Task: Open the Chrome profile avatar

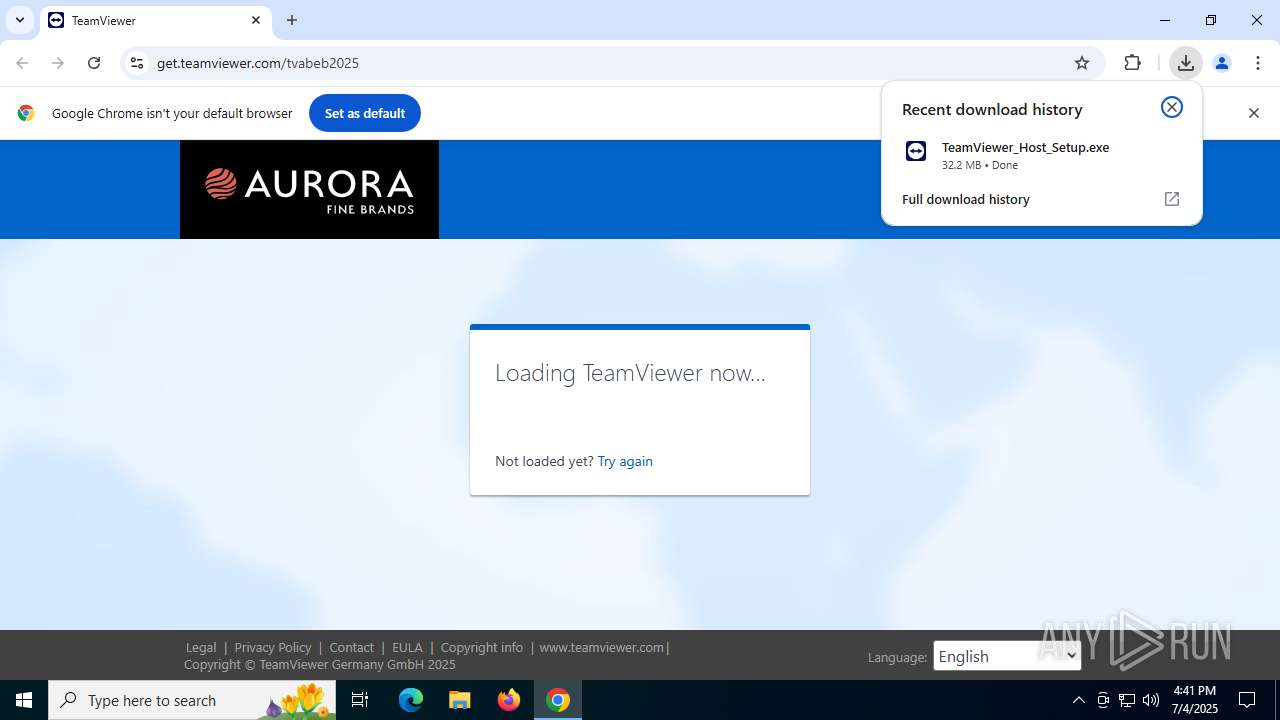Action: pyautogui.click(x=1222, y=63)
